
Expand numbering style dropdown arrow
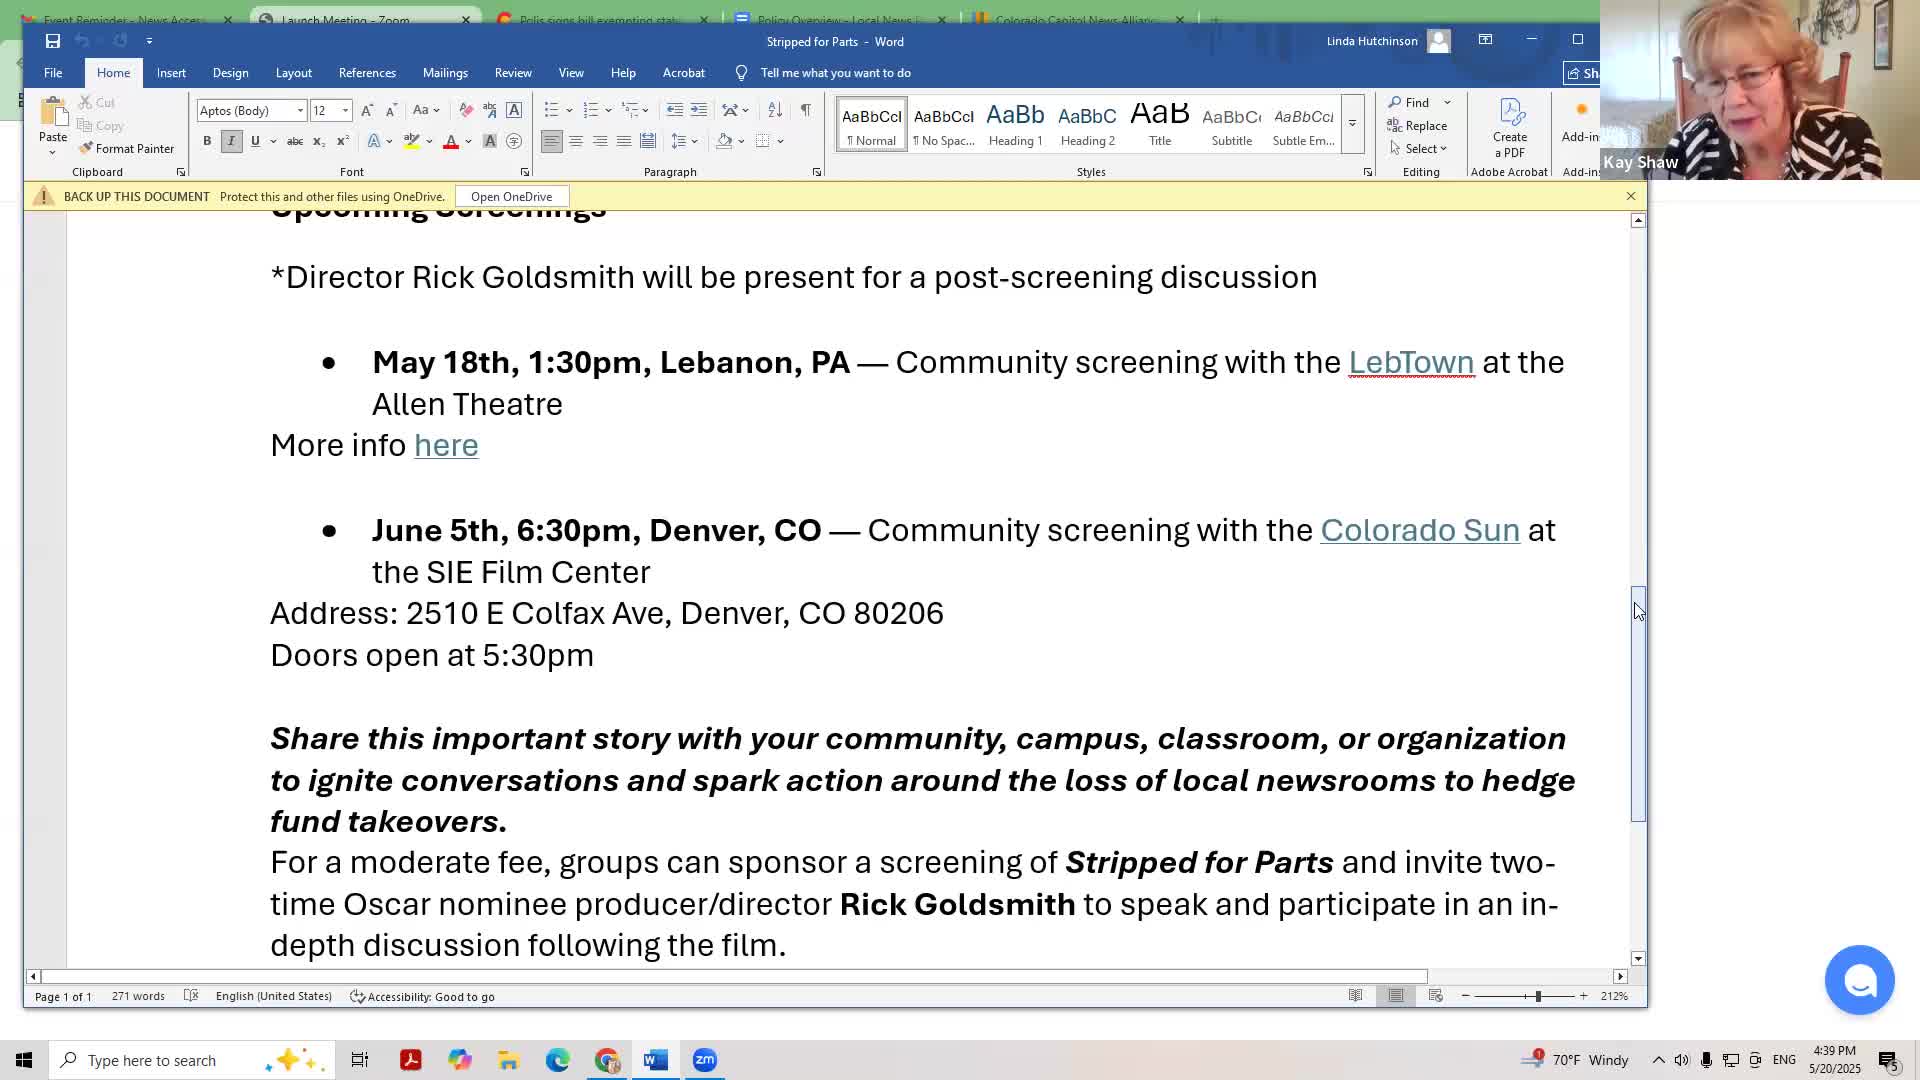pyautogui.click(x=608, y=111)
